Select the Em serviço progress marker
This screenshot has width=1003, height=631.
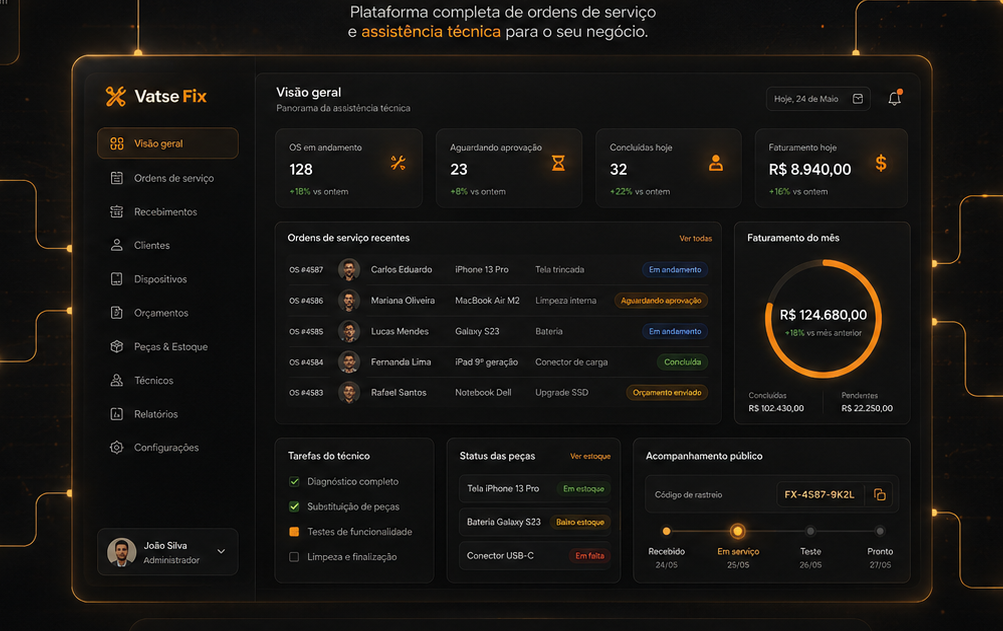pos(738,531)
